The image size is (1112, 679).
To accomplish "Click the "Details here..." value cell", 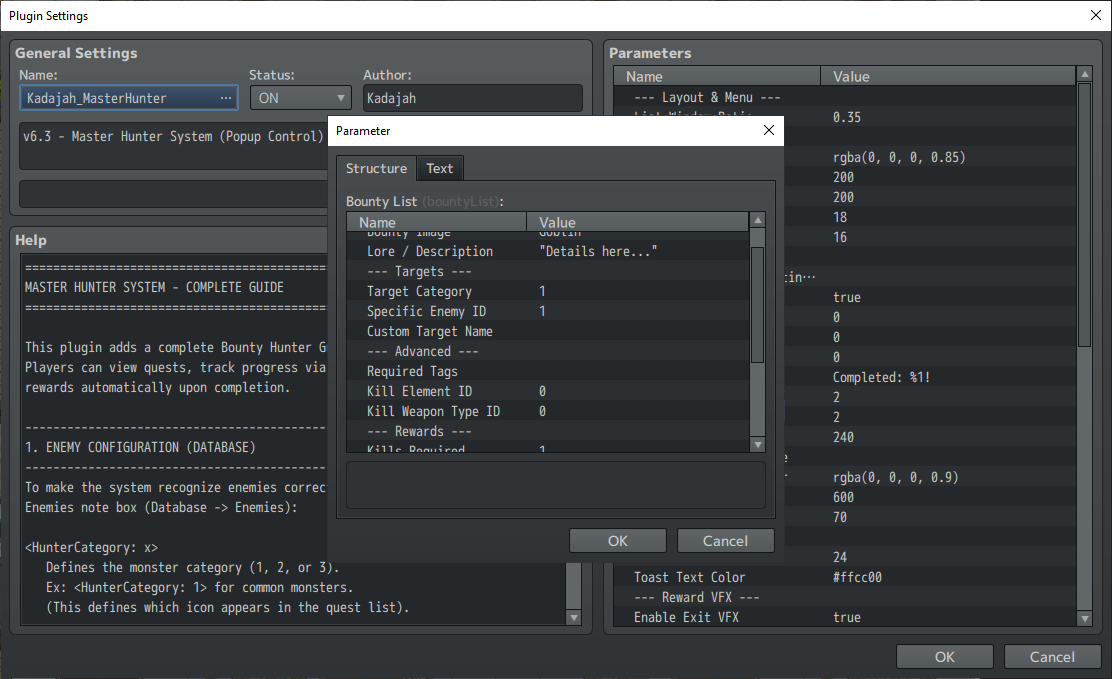I will [598, 251].
